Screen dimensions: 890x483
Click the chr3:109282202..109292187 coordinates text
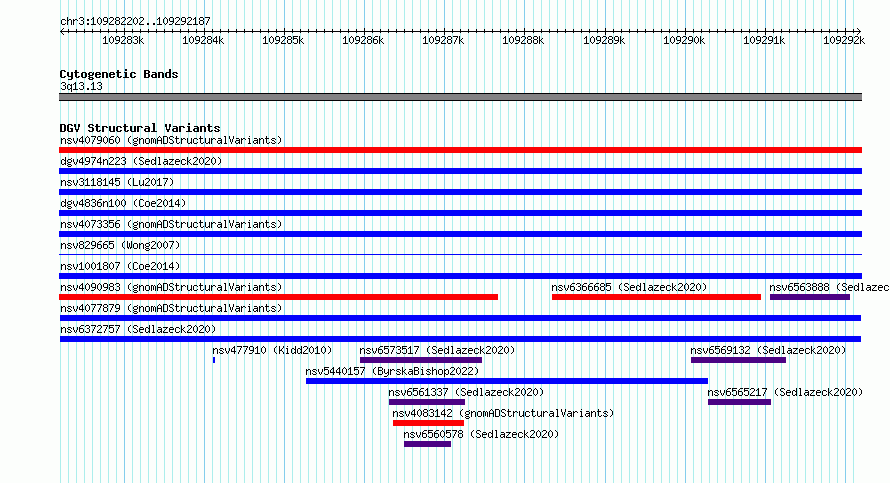[135, 21]
